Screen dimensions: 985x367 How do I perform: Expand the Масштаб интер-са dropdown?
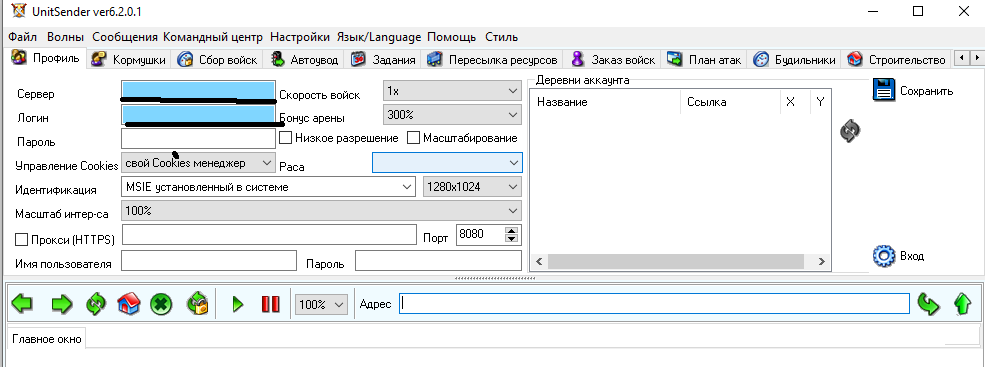pos(321,211)
